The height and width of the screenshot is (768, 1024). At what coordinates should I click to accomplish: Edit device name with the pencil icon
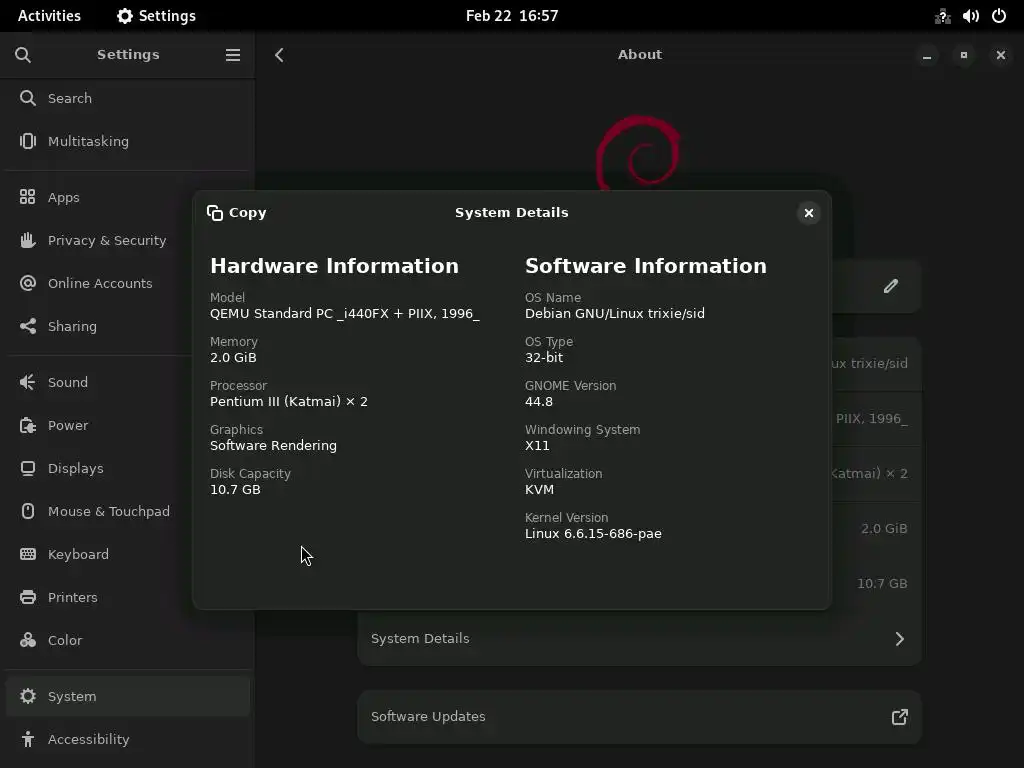point(891,286)
